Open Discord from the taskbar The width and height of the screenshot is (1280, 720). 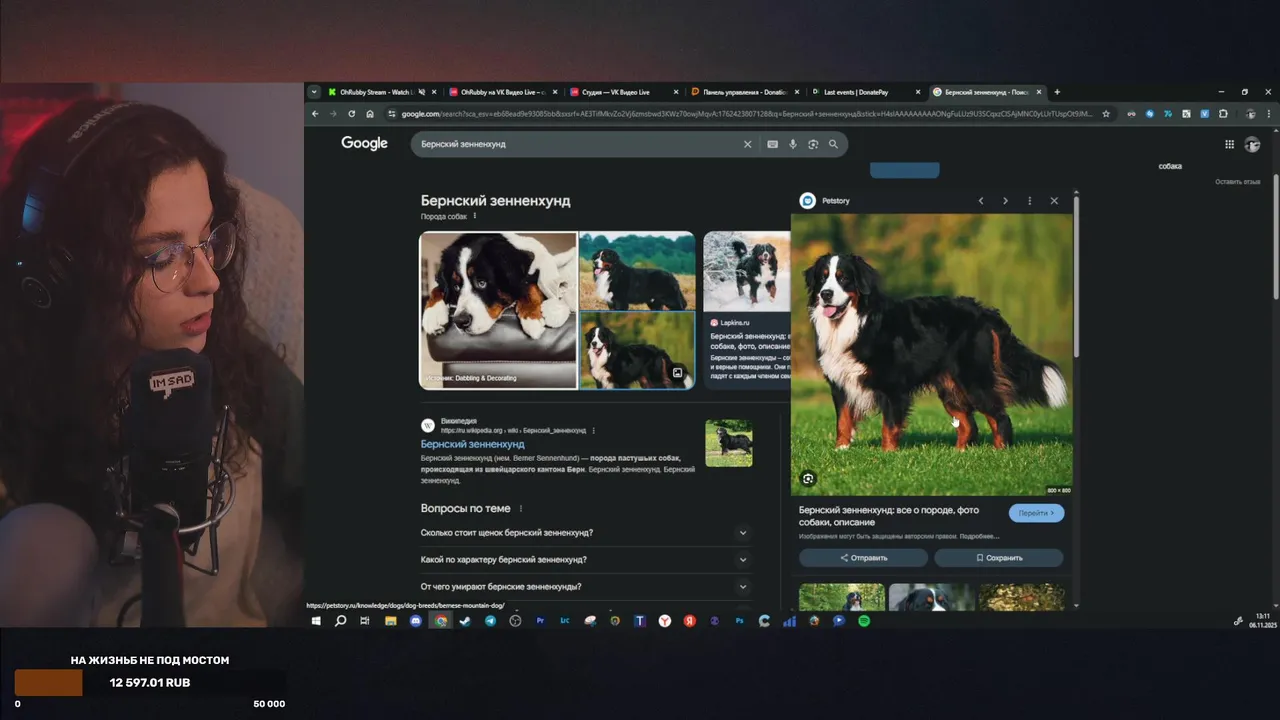416,621
